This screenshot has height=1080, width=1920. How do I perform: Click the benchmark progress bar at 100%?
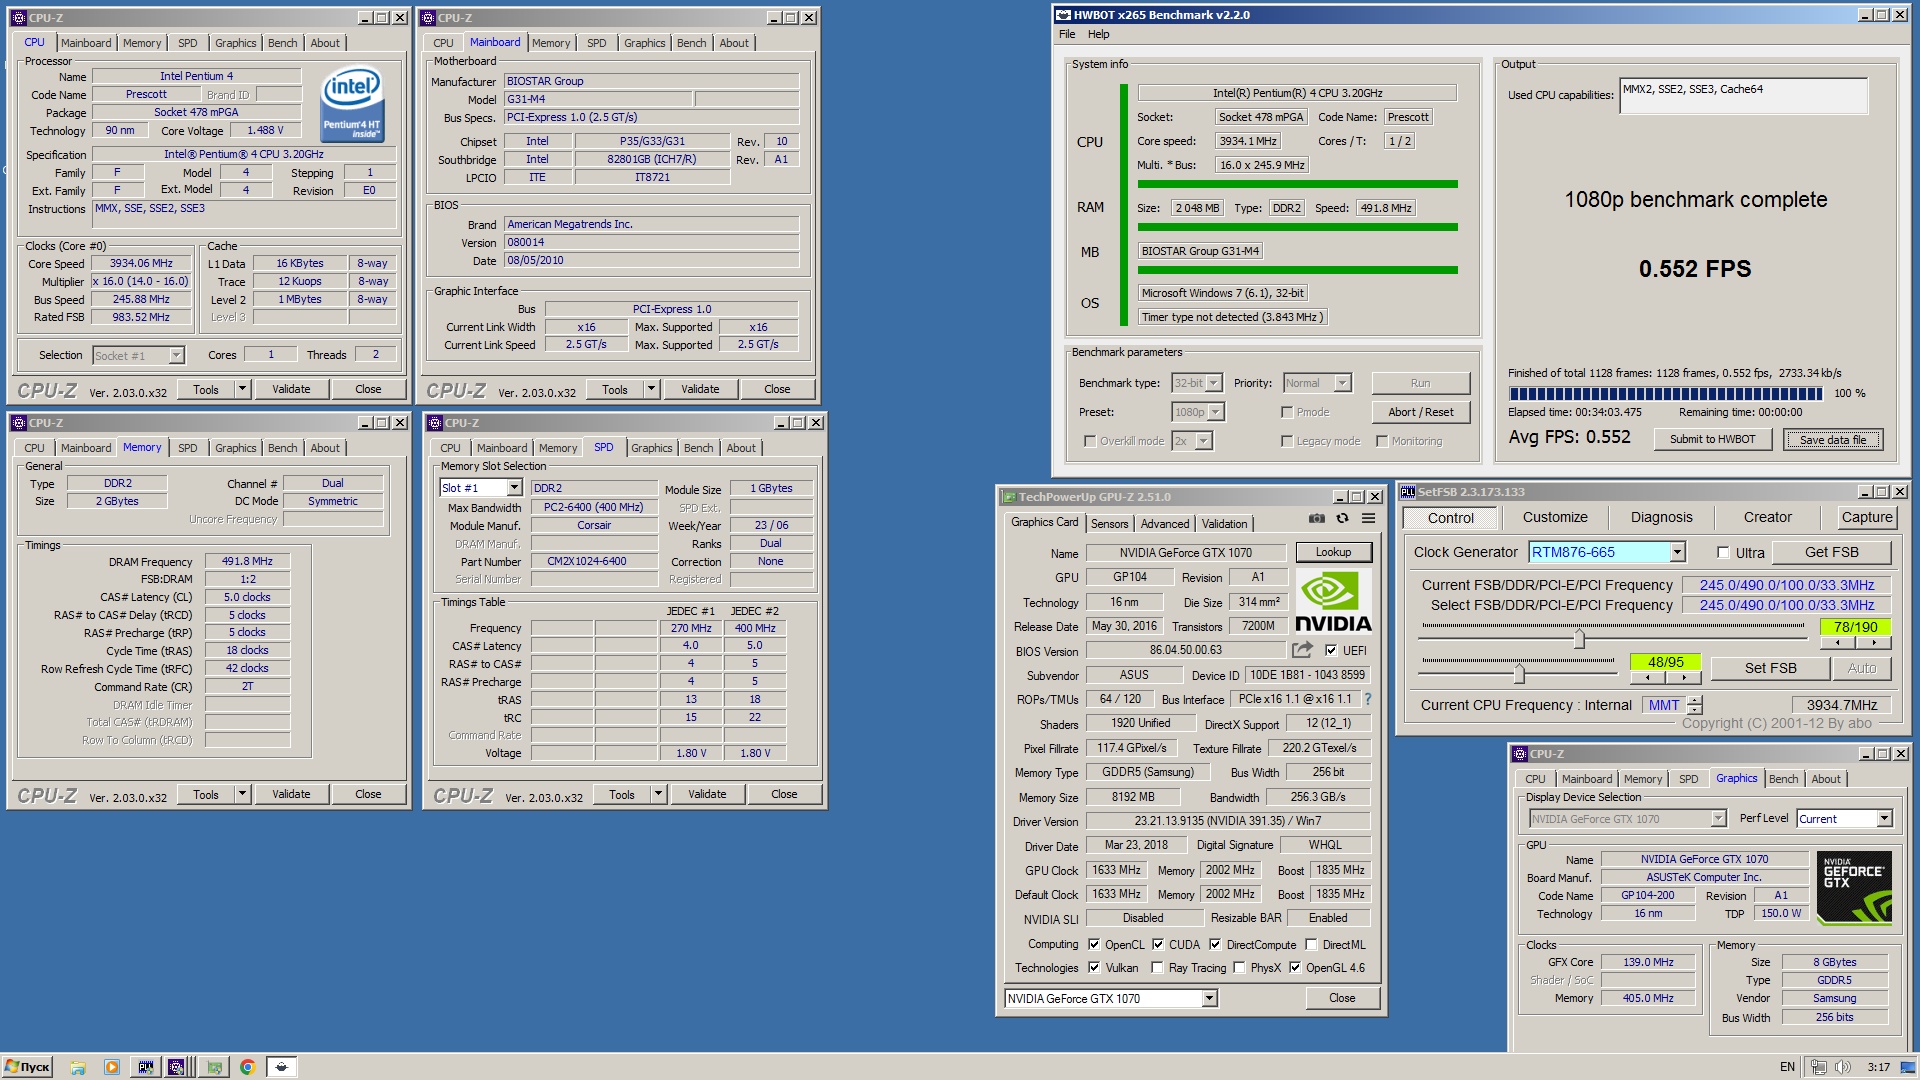[x=1665, y=393]
